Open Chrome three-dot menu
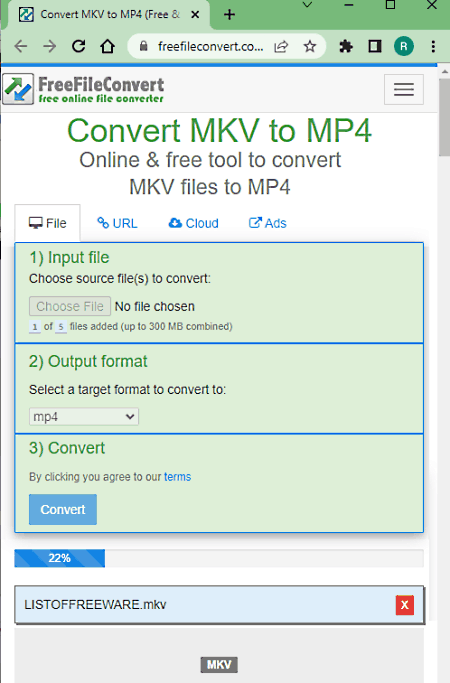 coord(433,46)
